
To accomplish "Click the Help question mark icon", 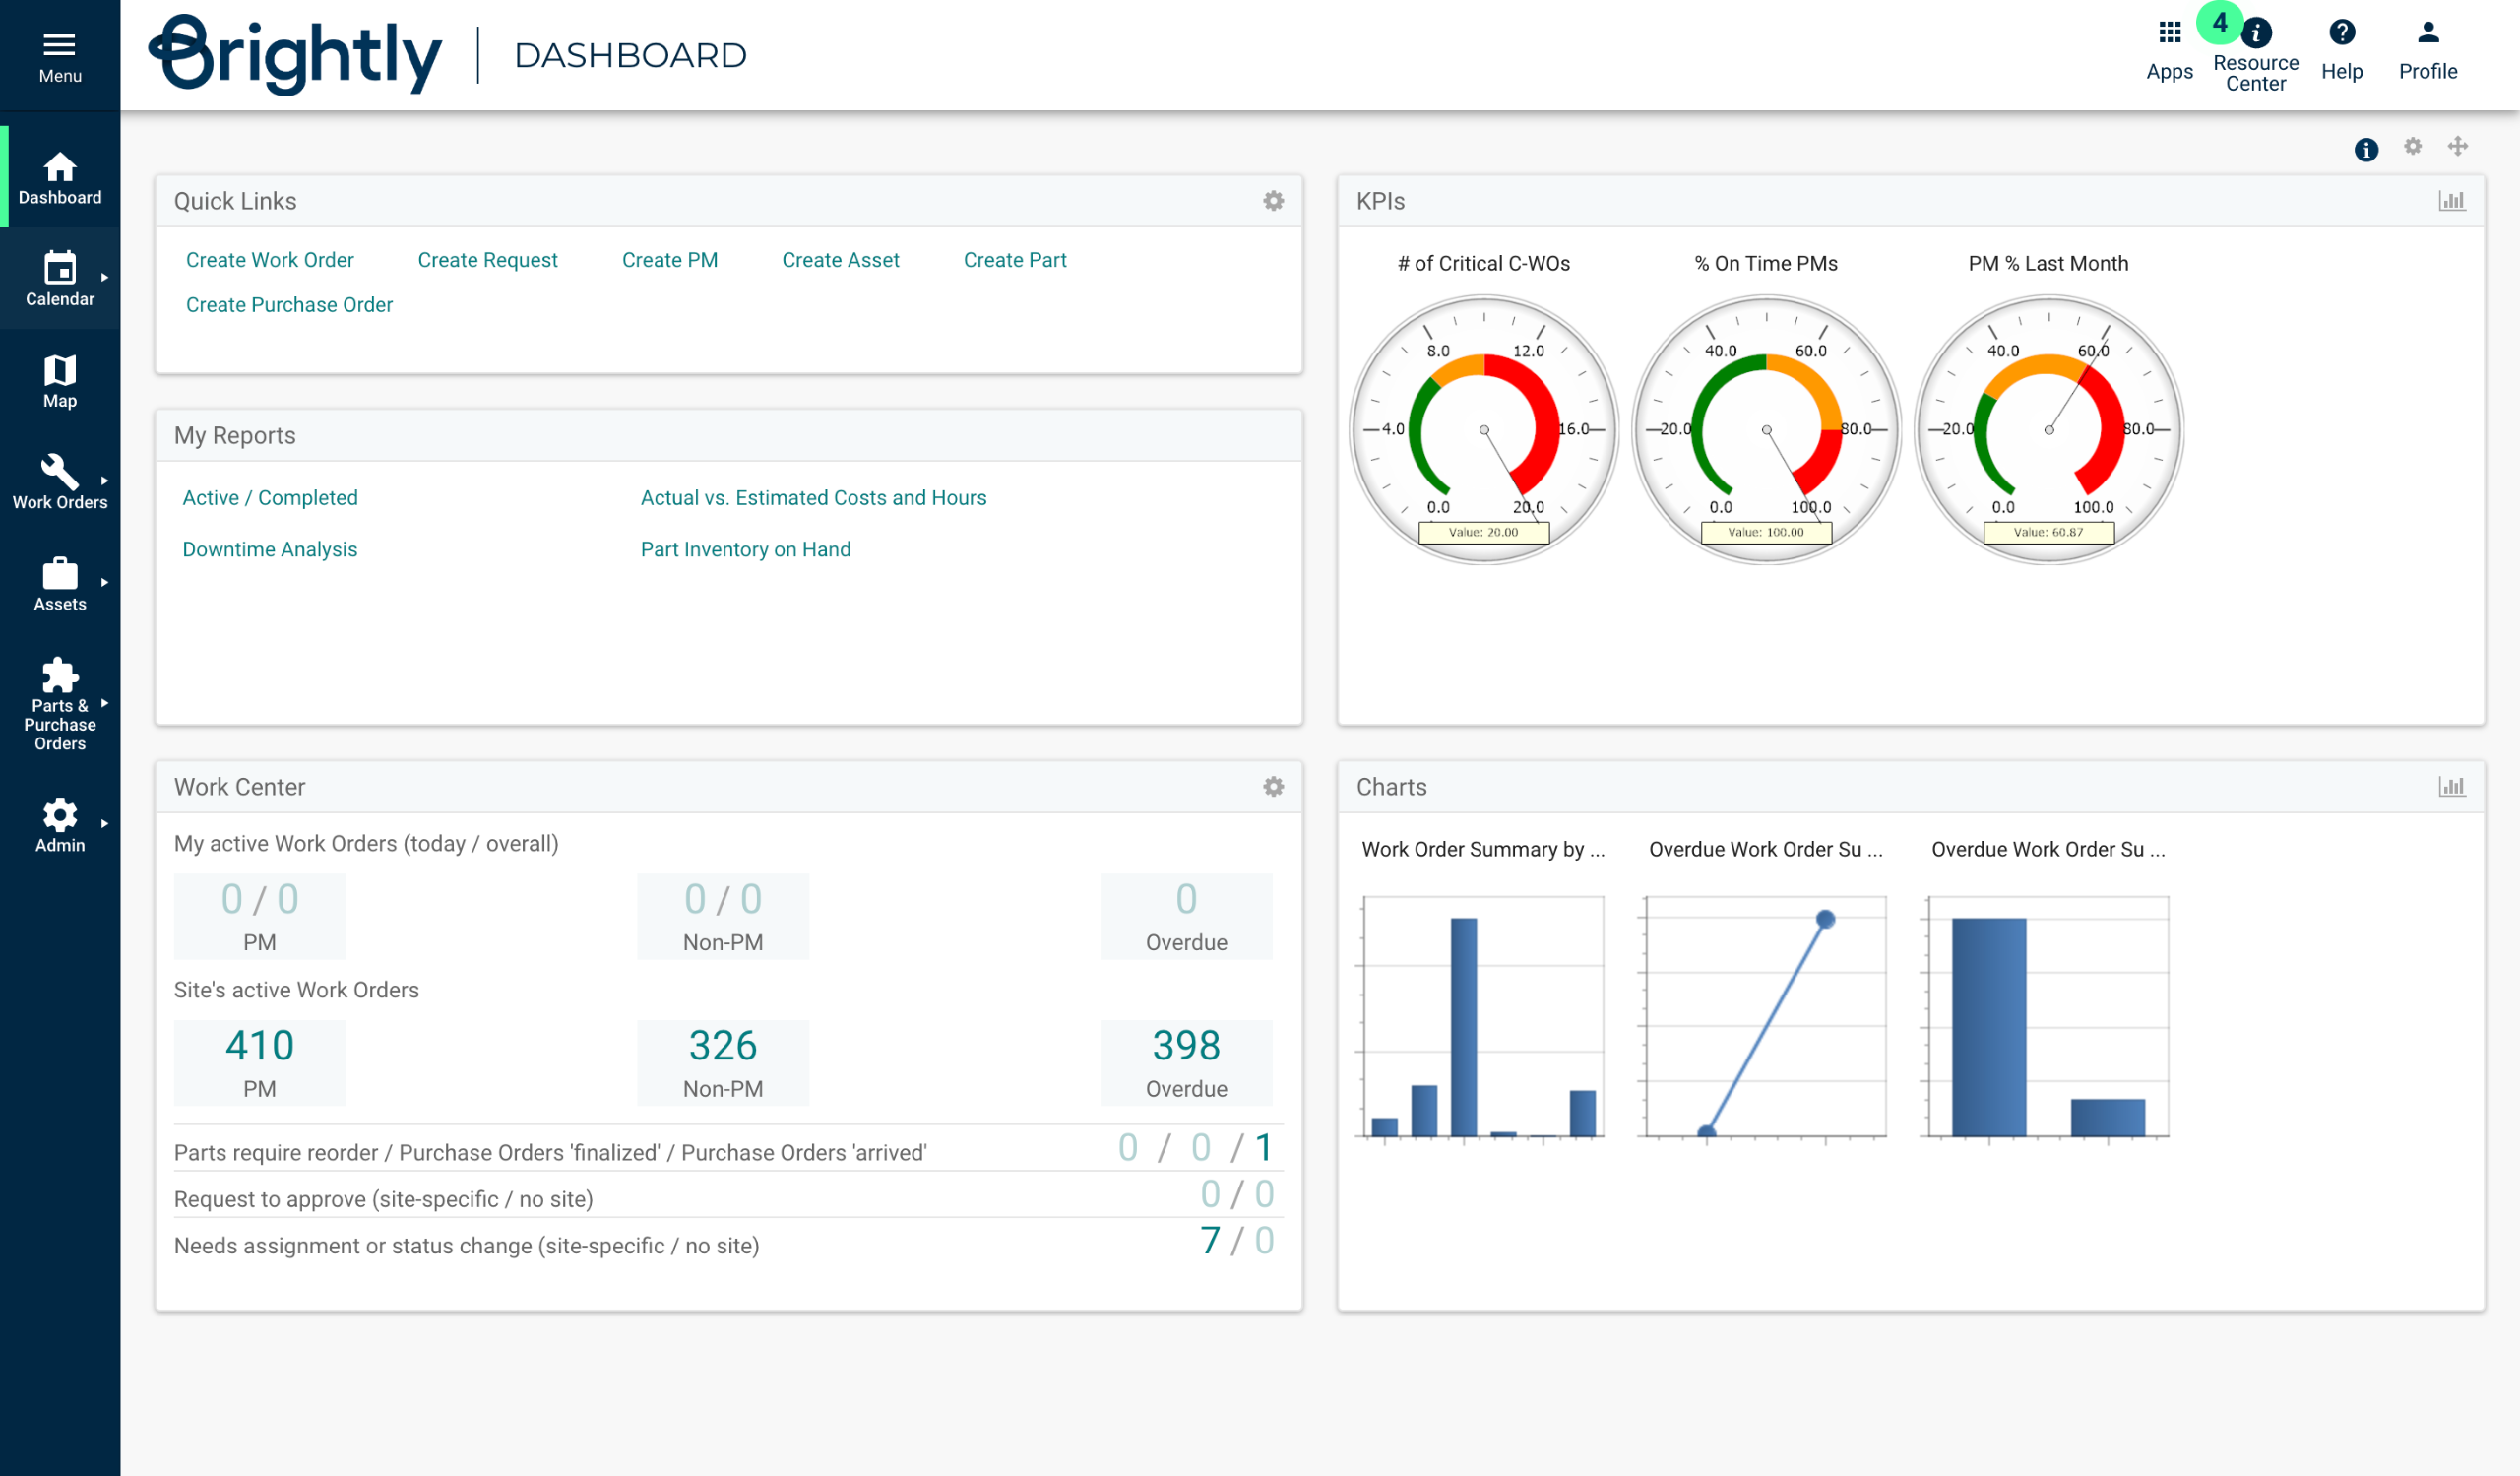I will point(2341,33).
